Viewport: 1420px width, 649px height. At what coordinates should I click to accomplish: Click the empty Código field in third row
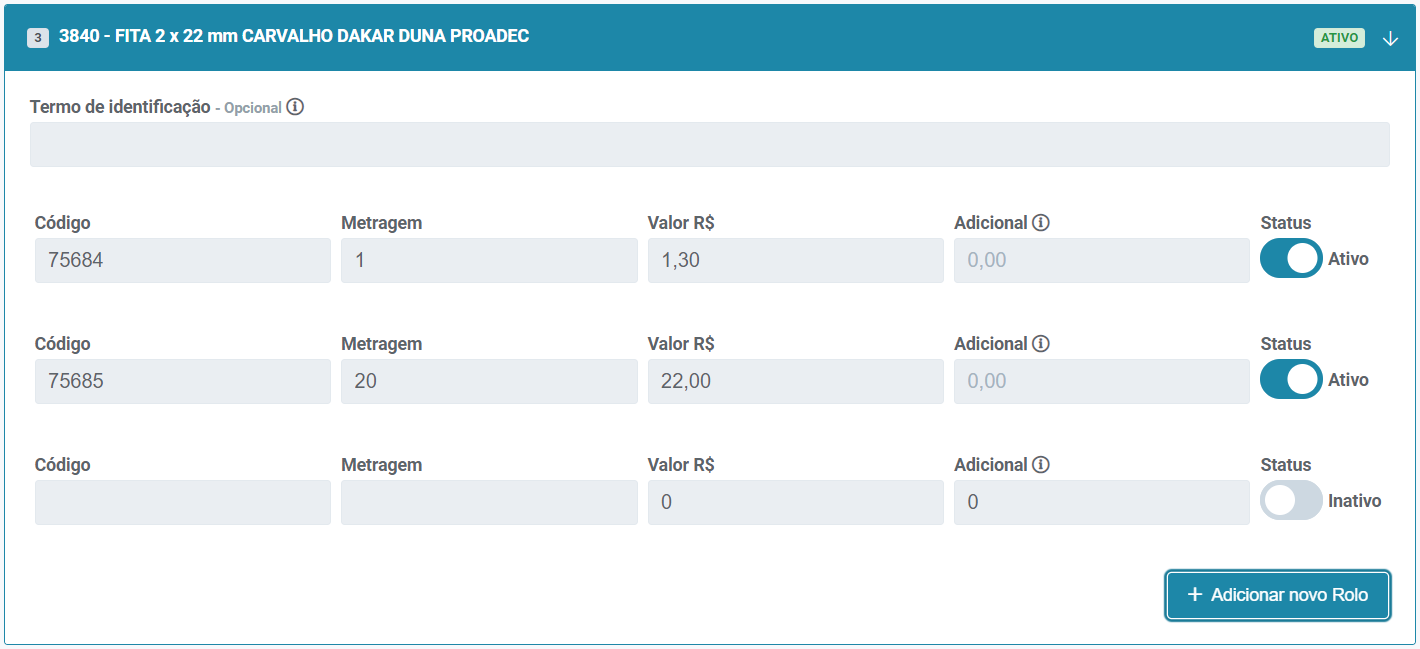[x=182, y=502]
